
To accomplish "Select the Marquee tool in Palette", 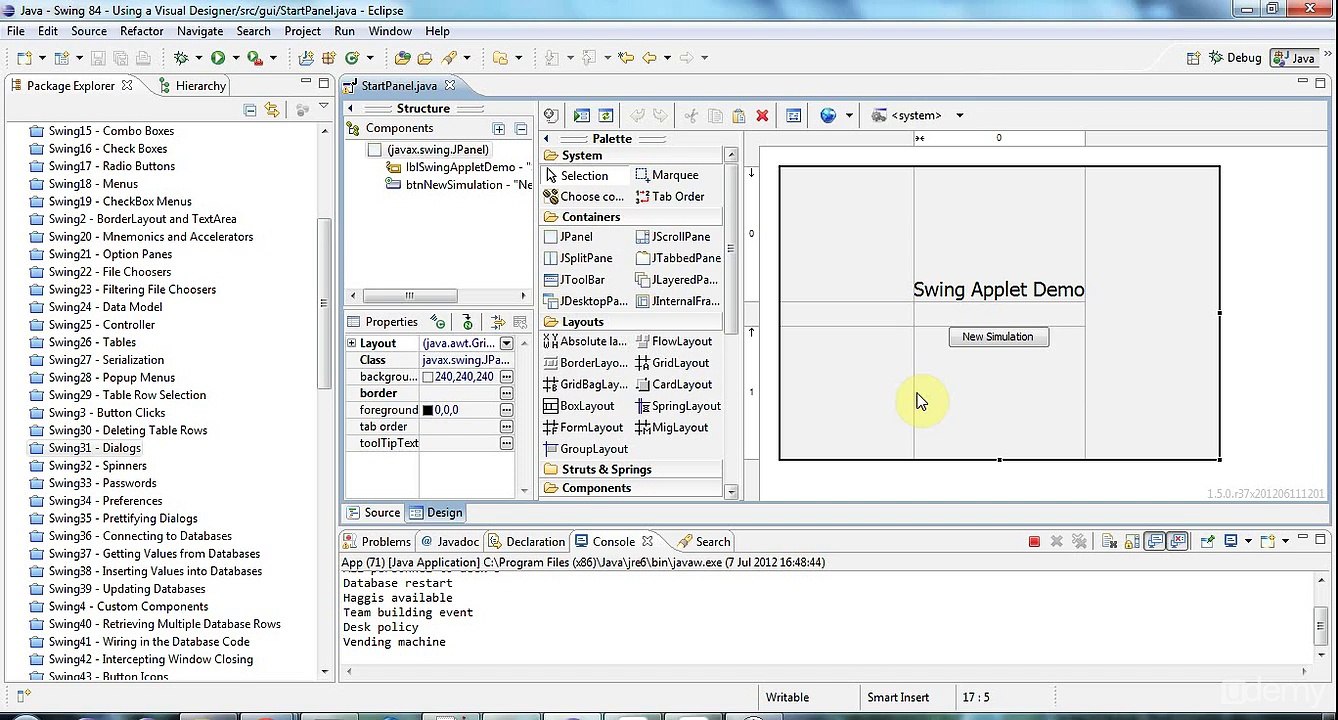I will coord(667,175).
